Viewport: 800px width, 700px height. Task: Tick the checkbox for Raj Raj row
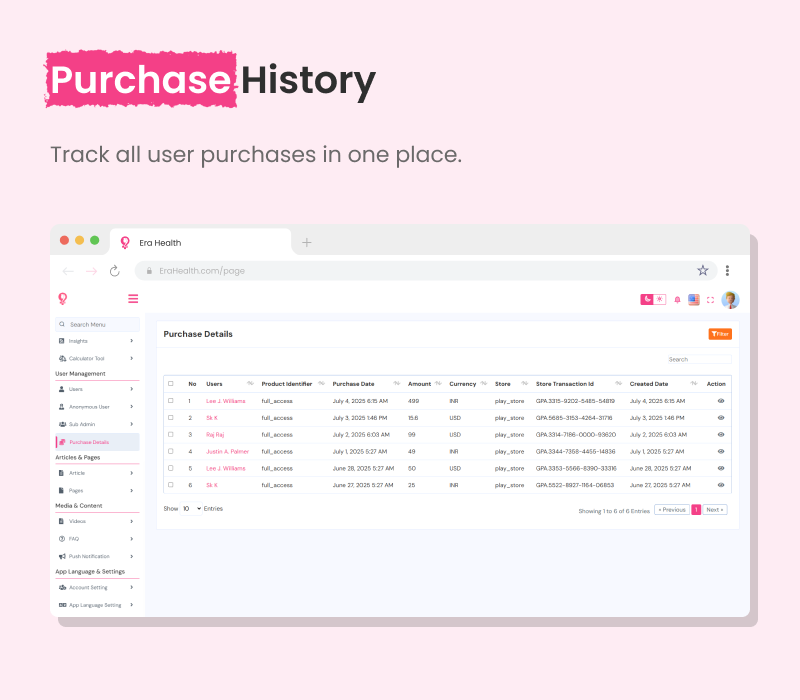(171, 434)
